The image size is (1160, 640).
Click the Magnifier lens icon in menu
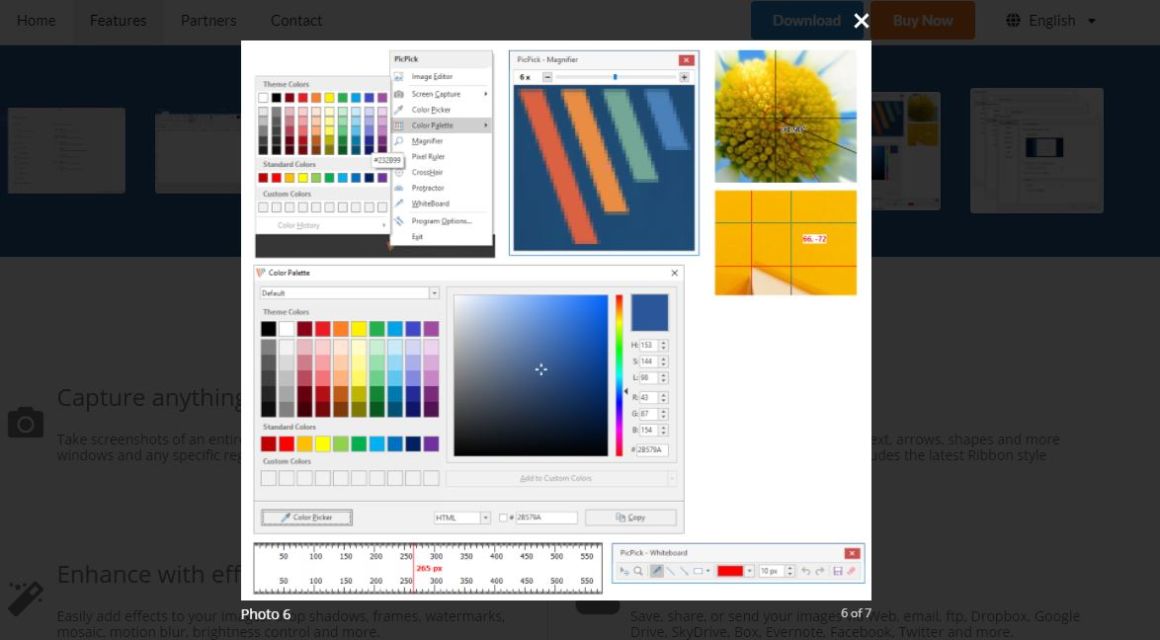[x=399, y=141]
